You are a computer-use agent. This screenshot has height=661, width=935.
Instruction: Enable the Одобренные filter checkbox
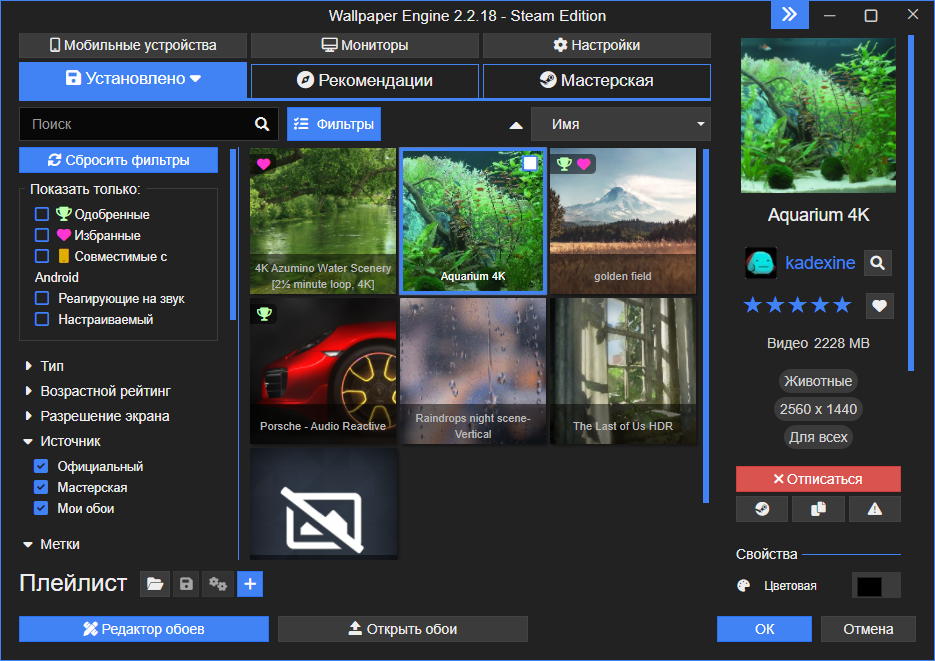pyautogui.click(x=42, y=214)
